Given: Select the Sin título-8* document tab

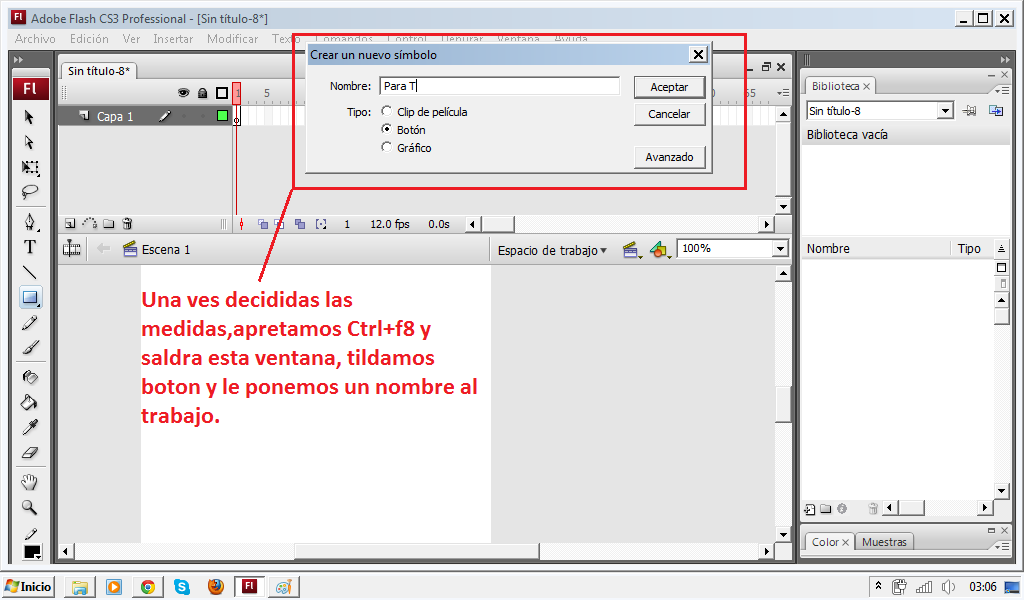Looking at the screenshot, I should [99, 71].
